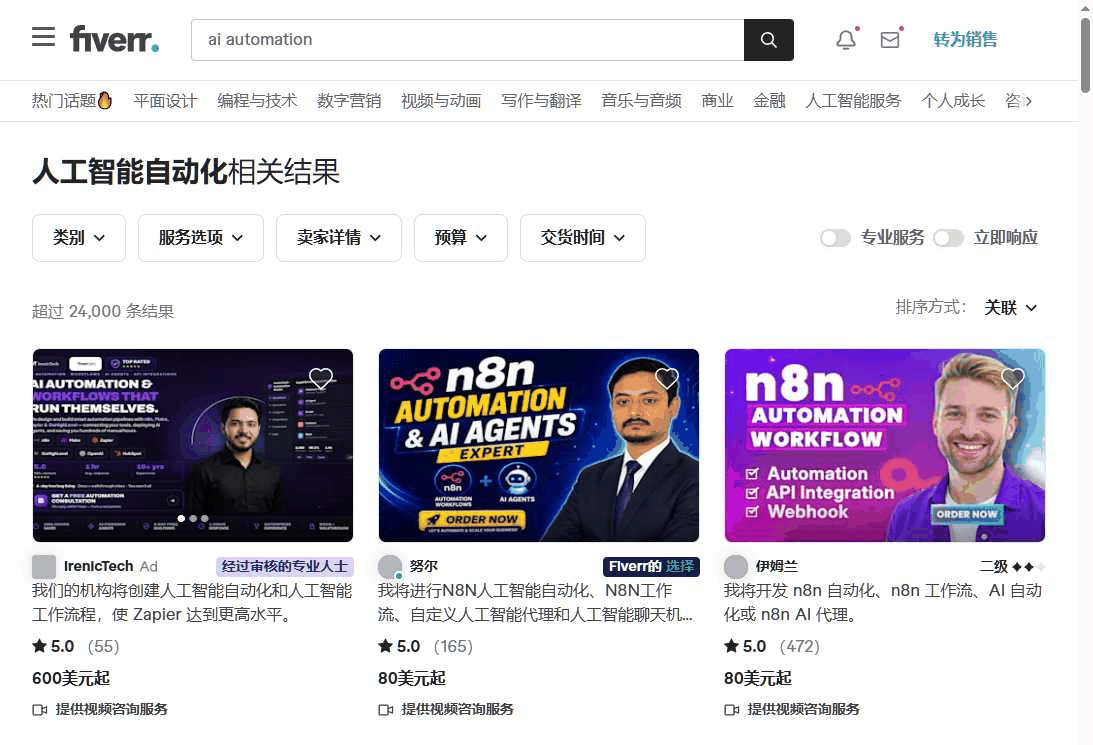Toggle 立即响应 switch
This screenshot has width=1093, height=745.
pos(948,238)
